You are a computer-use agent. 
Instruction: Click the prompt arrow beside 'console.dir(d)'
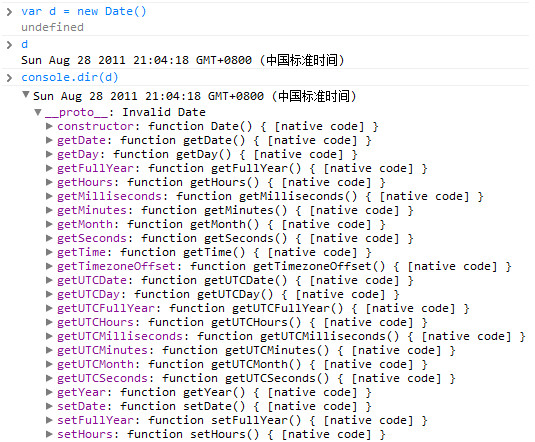[9, 78]
